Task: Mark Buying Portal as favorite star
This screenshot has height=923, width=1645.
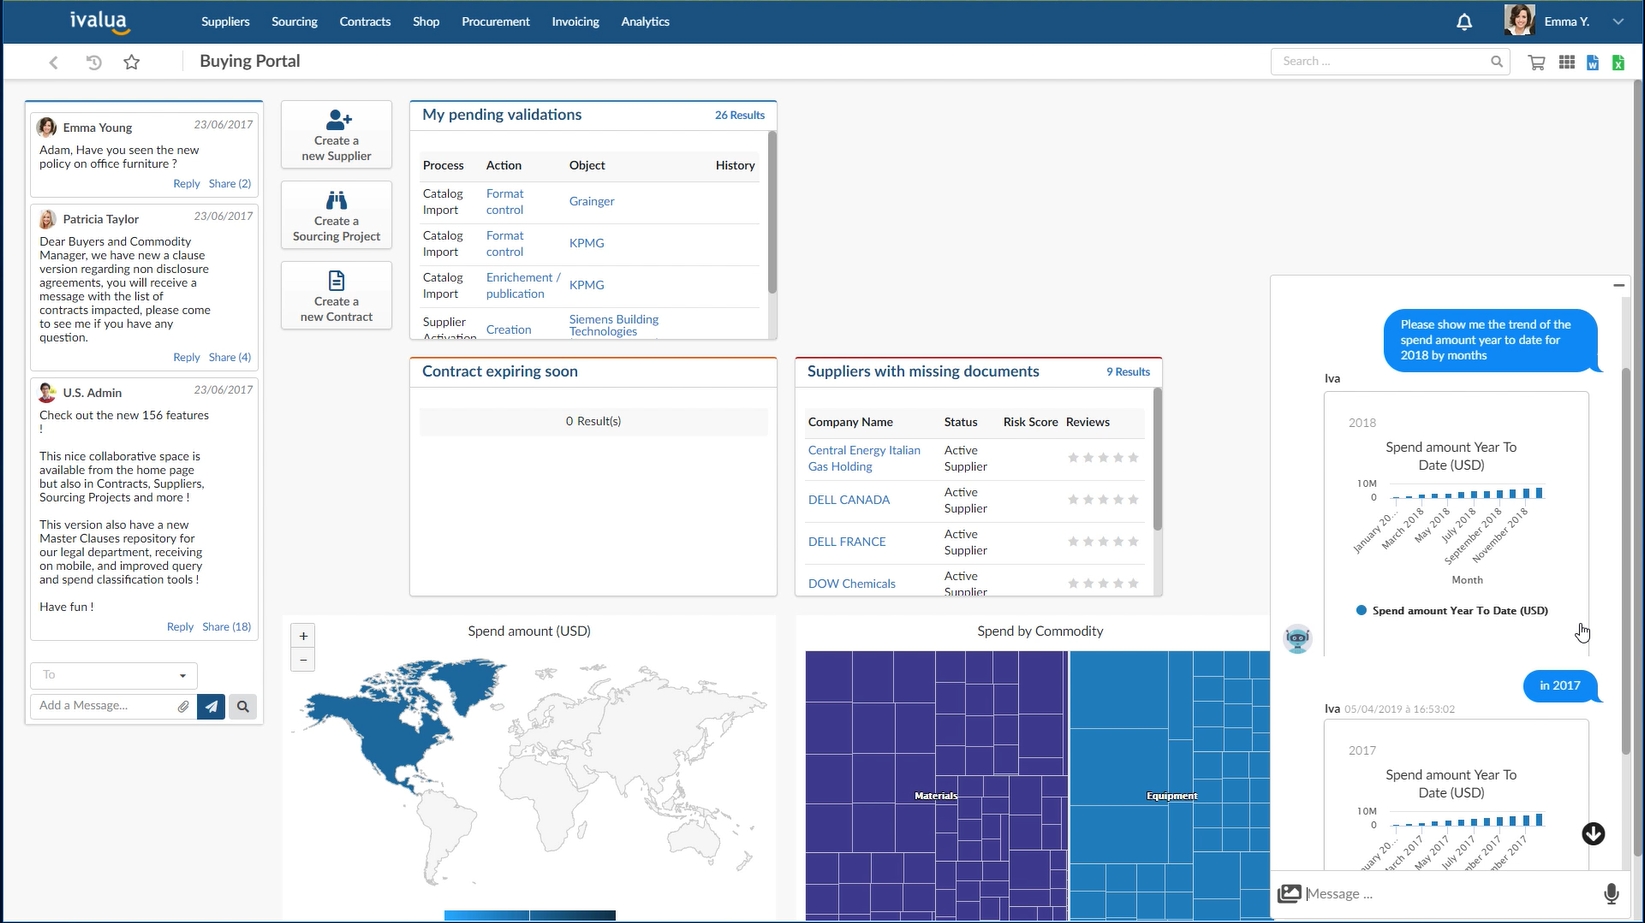Action: coord(131,62)
